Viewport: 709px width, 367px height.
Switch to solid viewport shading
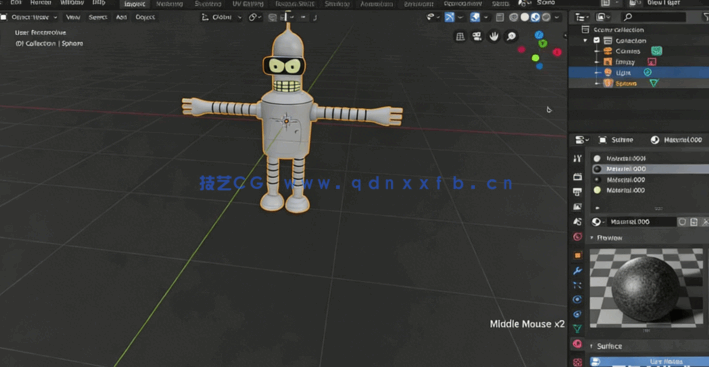[525, 17]
